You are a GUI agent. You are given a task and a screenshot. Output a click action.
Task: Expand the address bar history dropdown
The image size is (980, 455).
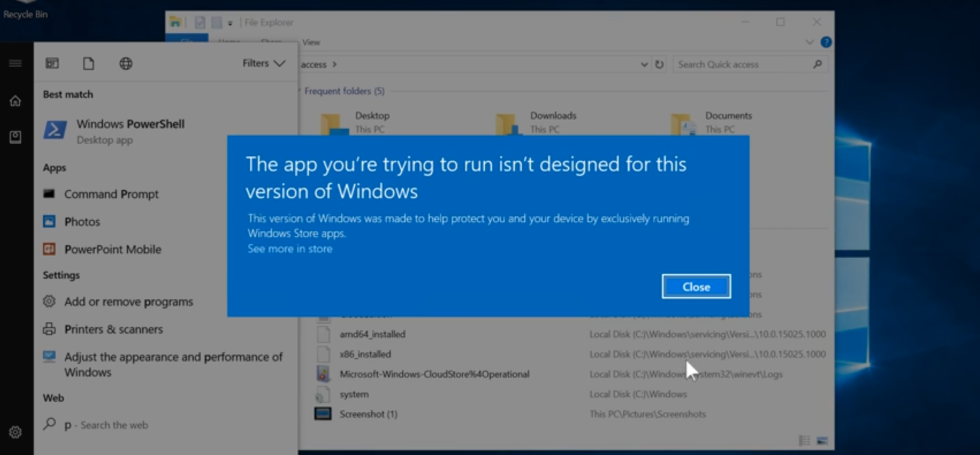pyautogui.click(x=645, y=64)
